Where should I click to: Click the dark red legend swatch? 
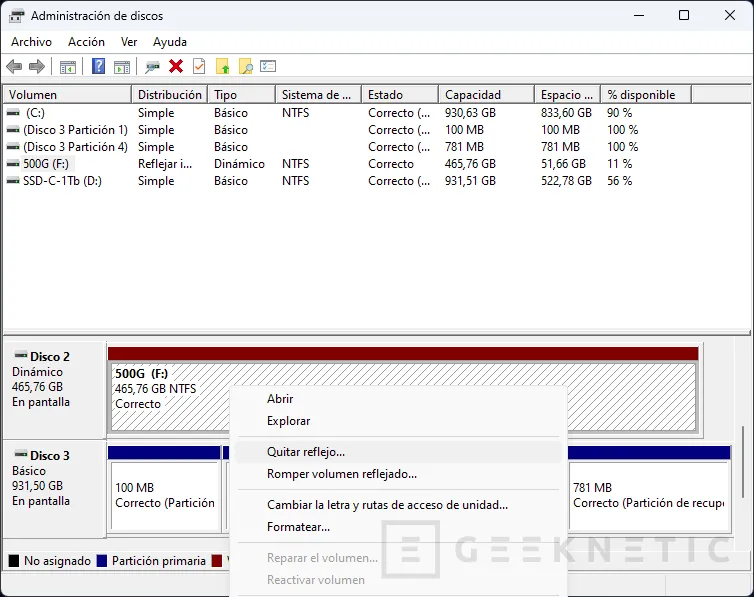217,560
